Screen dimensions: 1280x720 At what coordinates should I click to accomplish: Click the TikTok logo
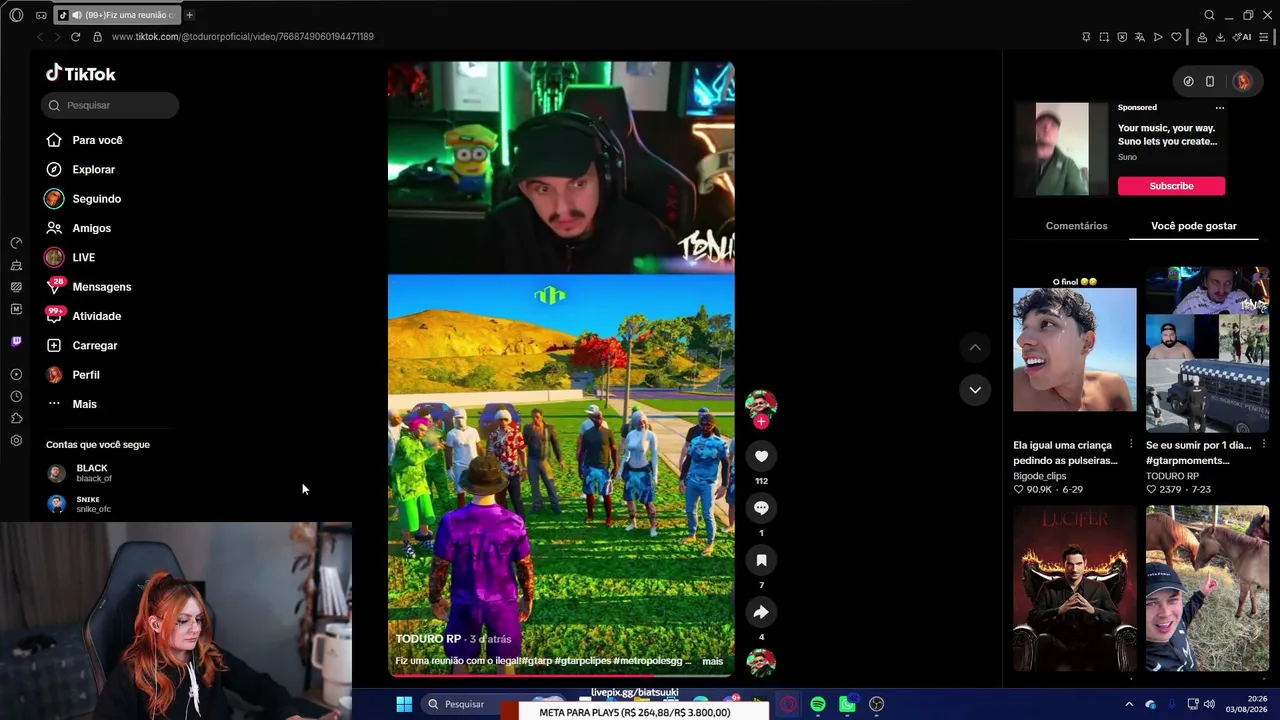(81, 74)
